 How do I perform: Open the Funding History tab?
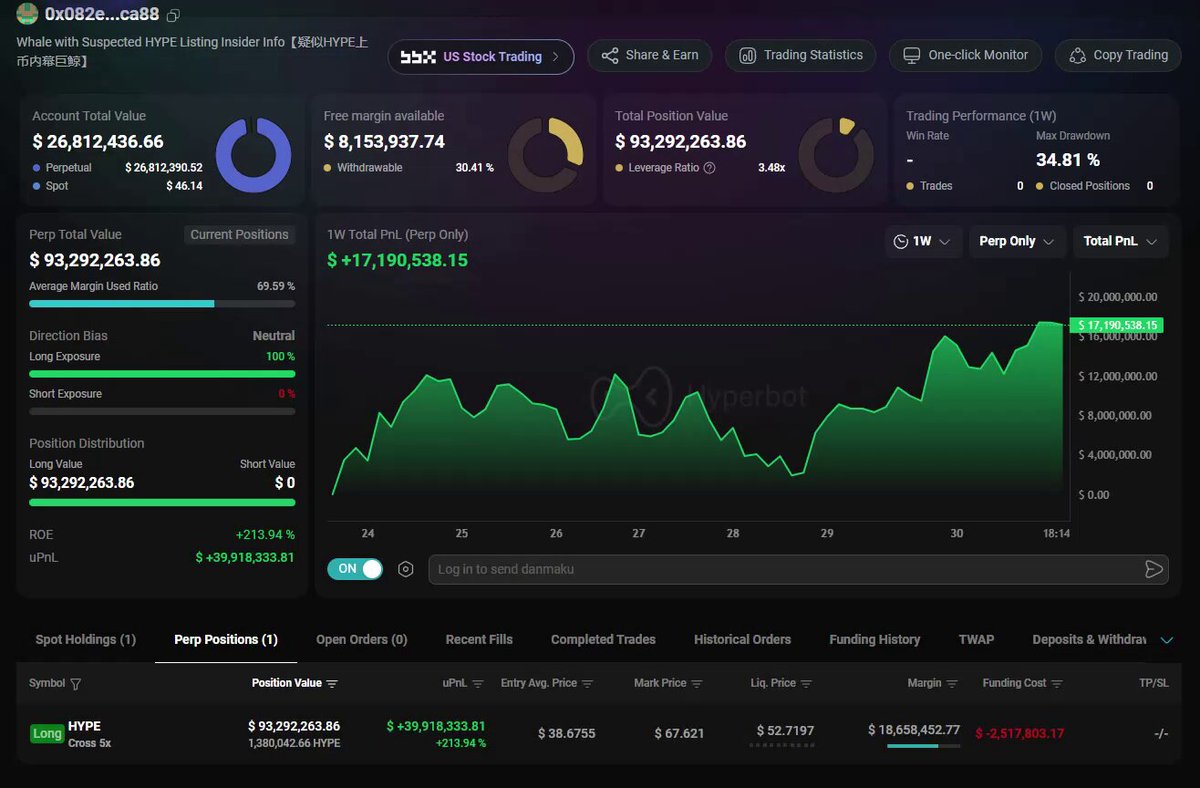tap(874, 639)
